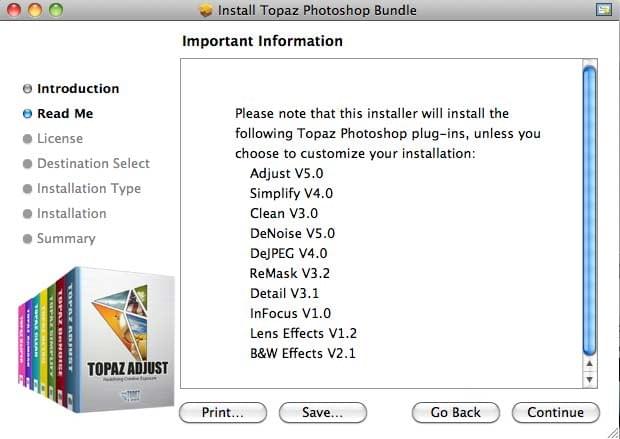Viewport: 620px width, 439px height.
Task: Click the blue Read Me step bullet
Action: point(27,114)
